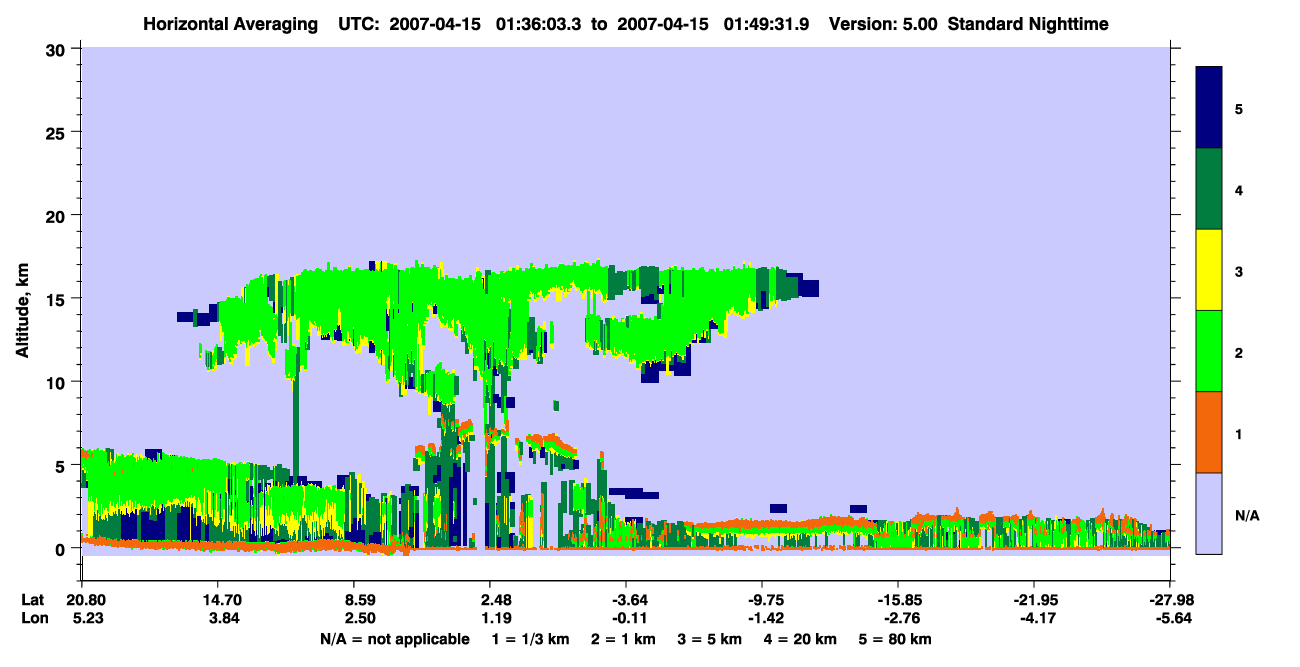Screen dimensions: 1300x667
Task: Click the longitude value -1.42
Action: pos(762,618)
